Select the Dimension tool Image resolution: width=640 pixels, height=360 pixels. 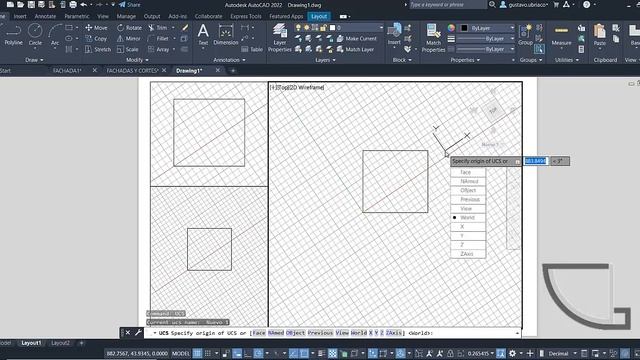click(x=226, y=34)
